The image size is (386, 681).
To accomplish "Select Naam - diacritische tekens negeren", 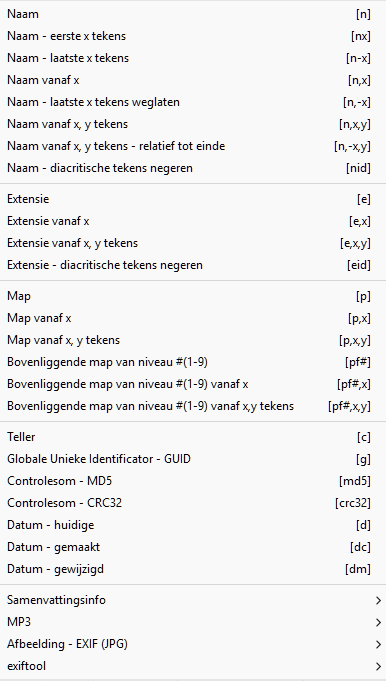I will (x=193, y=168).
